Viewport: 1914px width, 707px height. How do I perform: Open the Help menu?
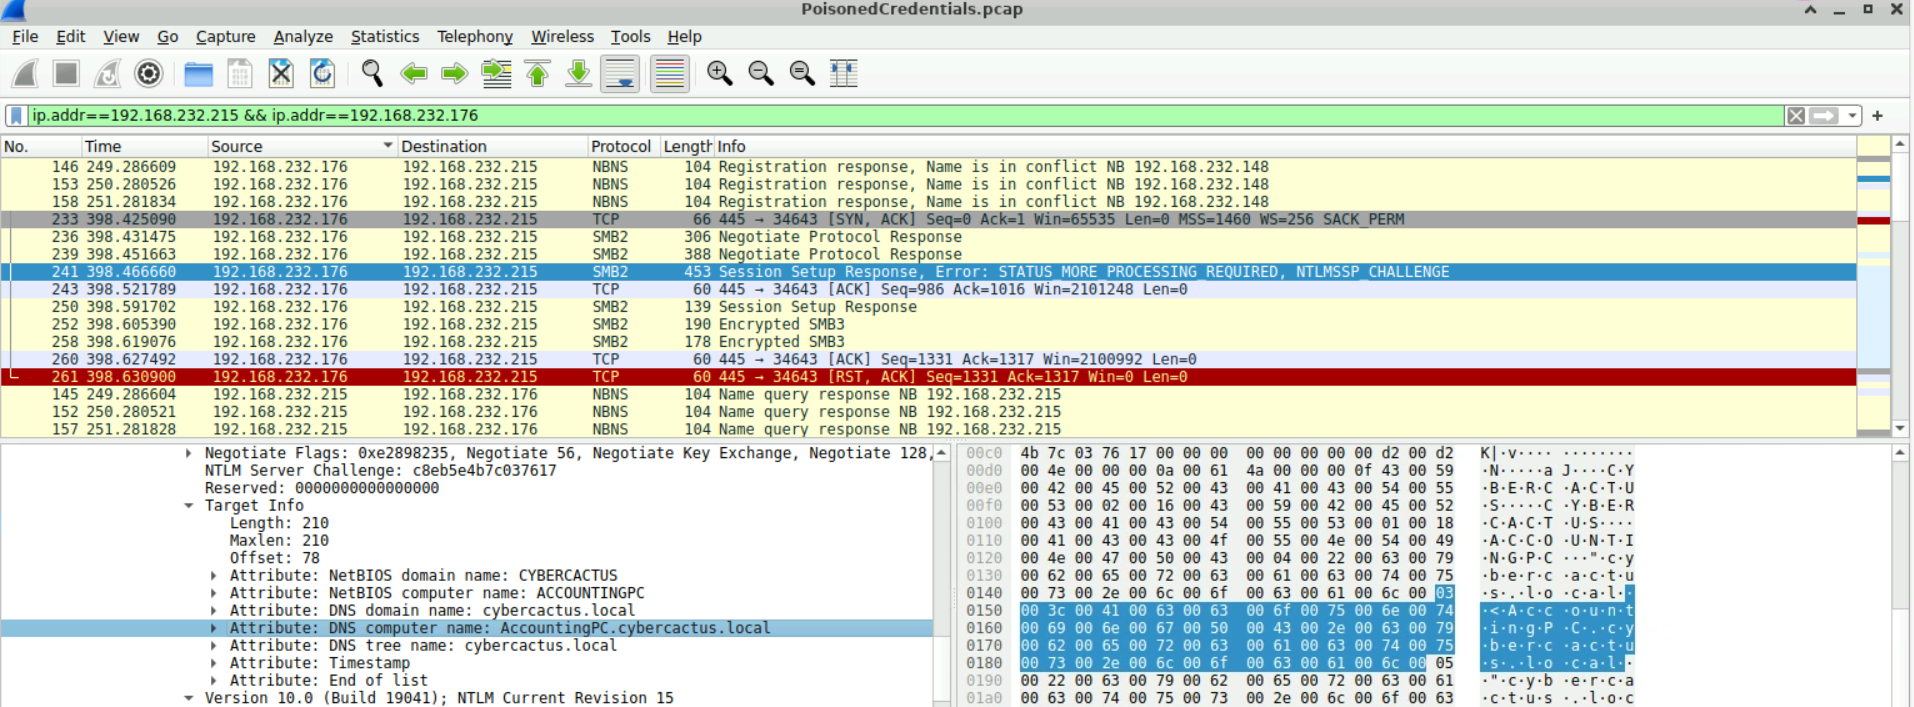pos(684,36)
